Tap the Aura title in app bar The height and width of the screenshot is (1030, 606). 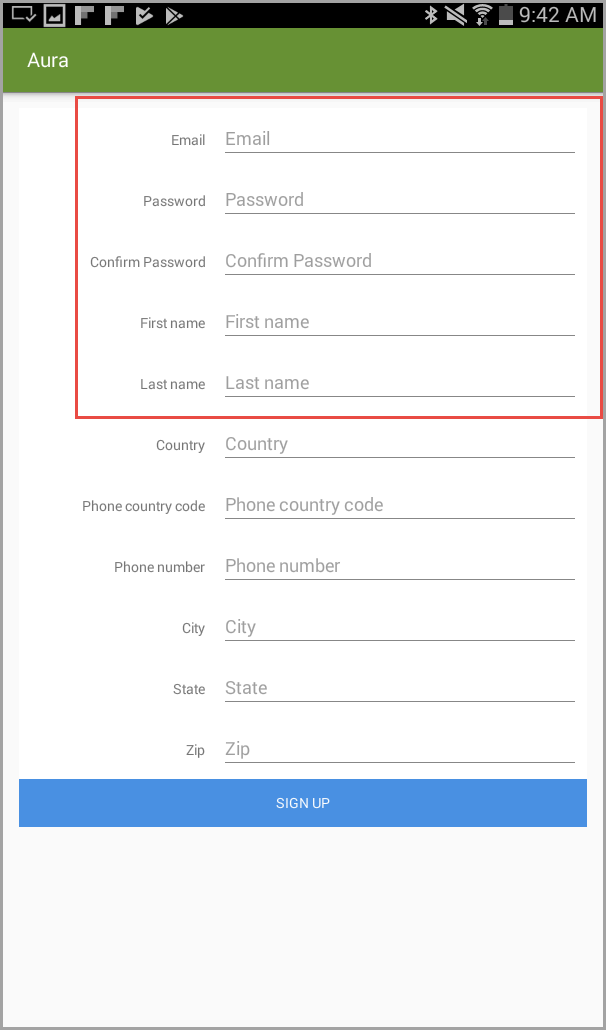(48, 61)
